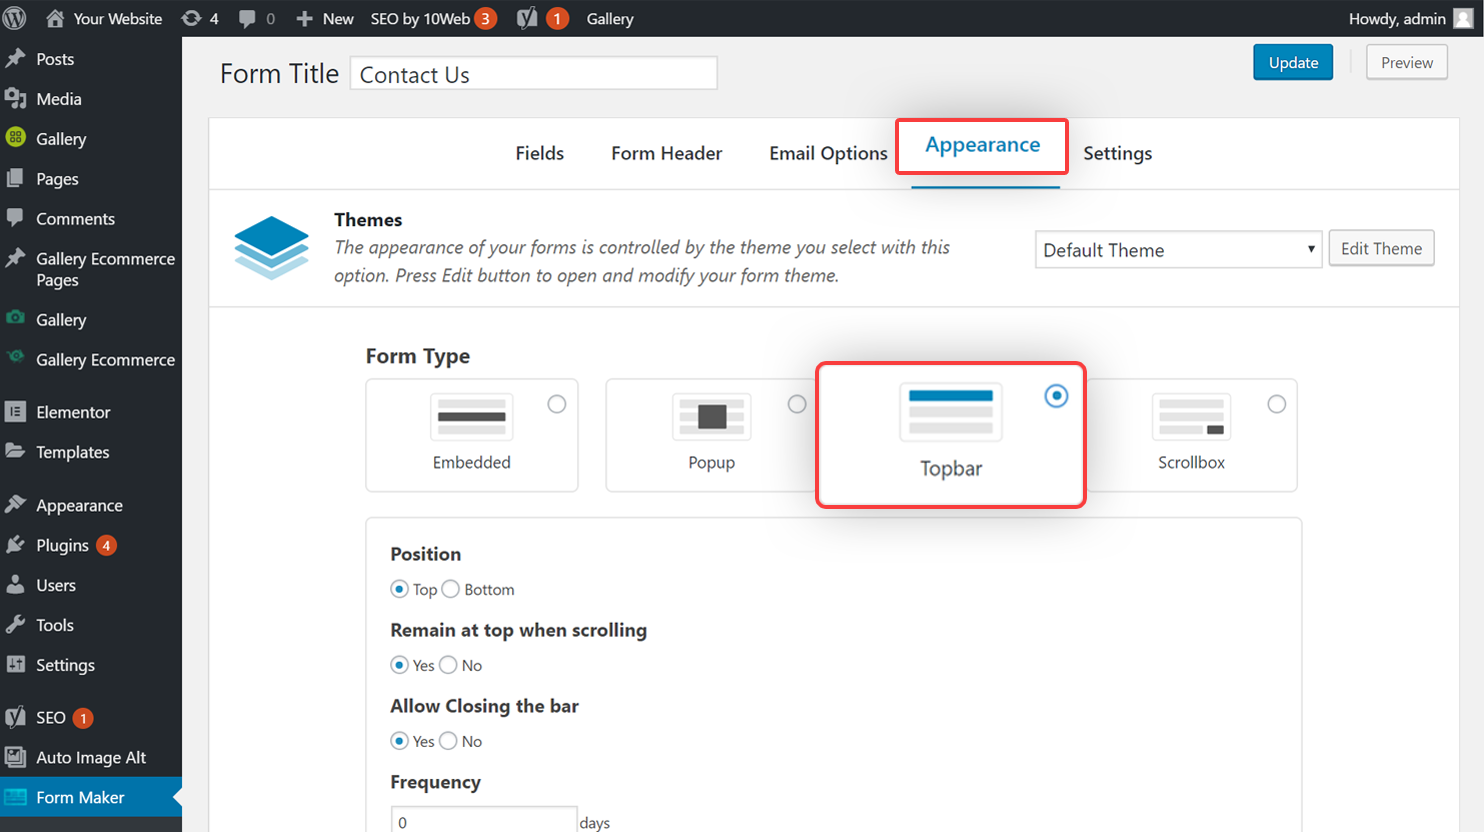Screen dimensions: 1484x832
Task: Click the Templates folder icon
Action: click(x=15, y=450)
